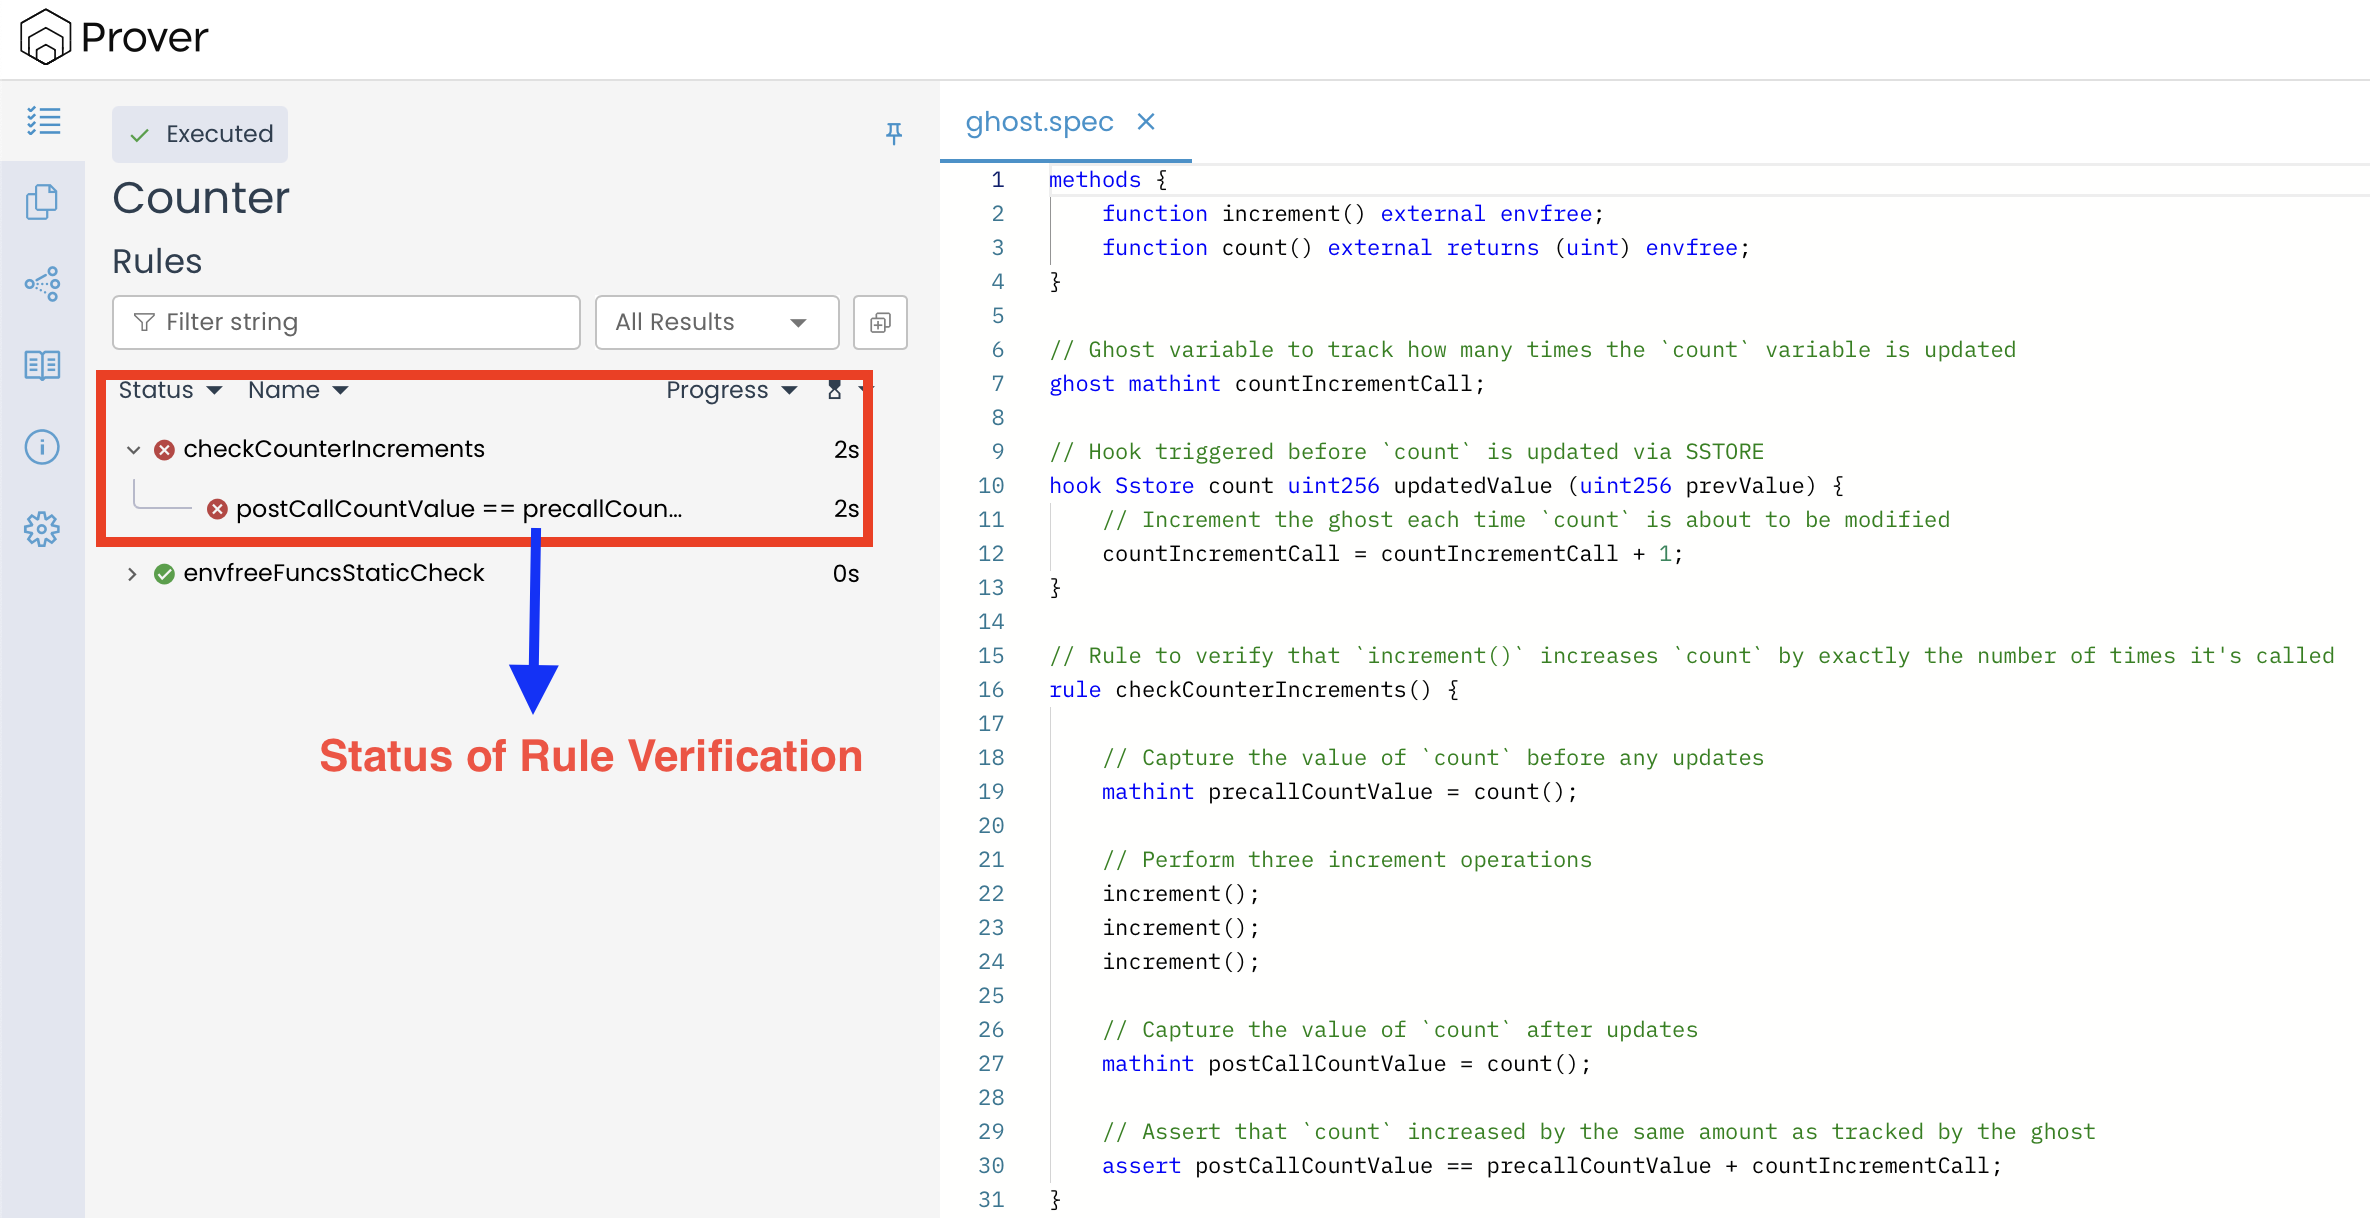Open the call graph sidebar icon
Viewport: 2370px width, 1218px height.
click(x=42, y=284)
